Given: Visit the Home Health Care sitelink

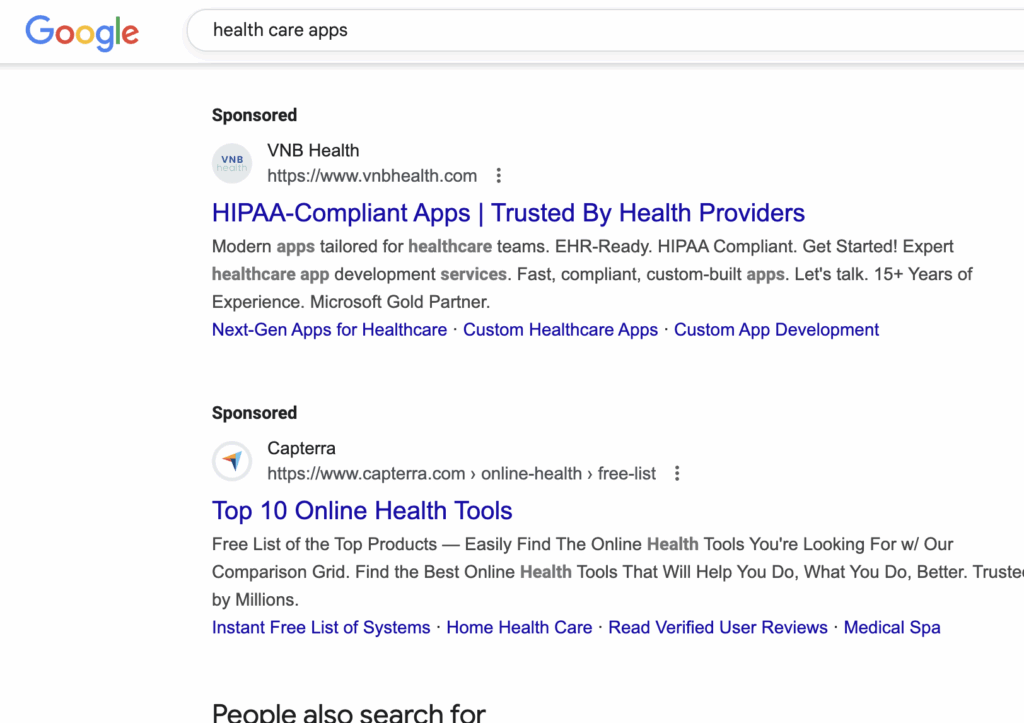Looking at the screenshot, I should 519,628.
